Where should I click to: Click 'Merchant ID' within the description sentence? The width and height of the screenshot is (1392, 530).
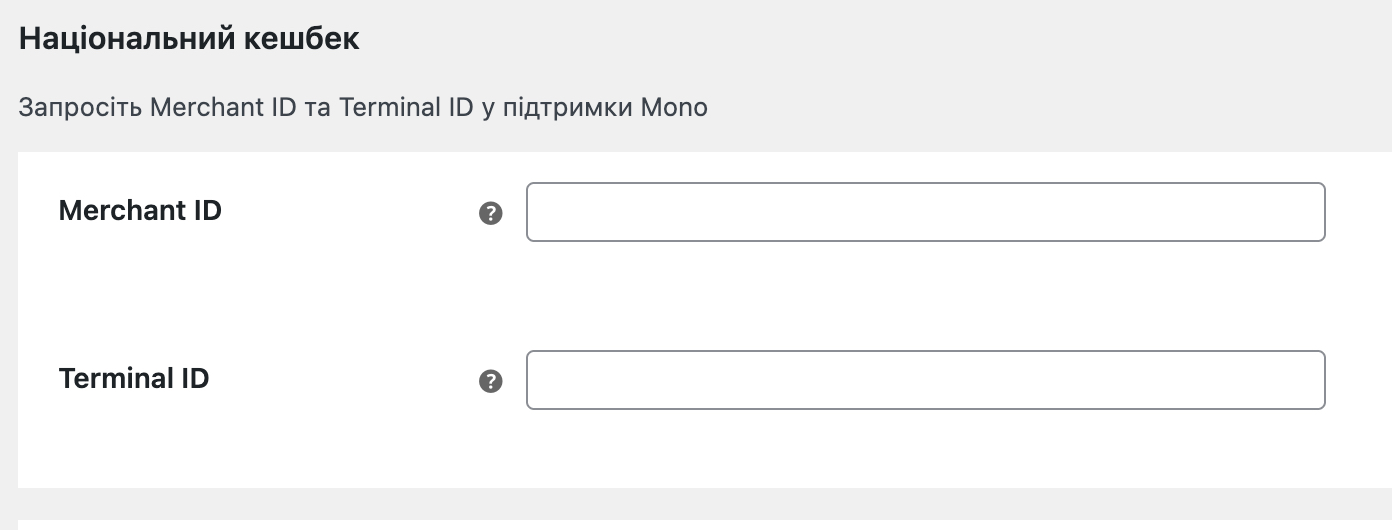[223, 107]
